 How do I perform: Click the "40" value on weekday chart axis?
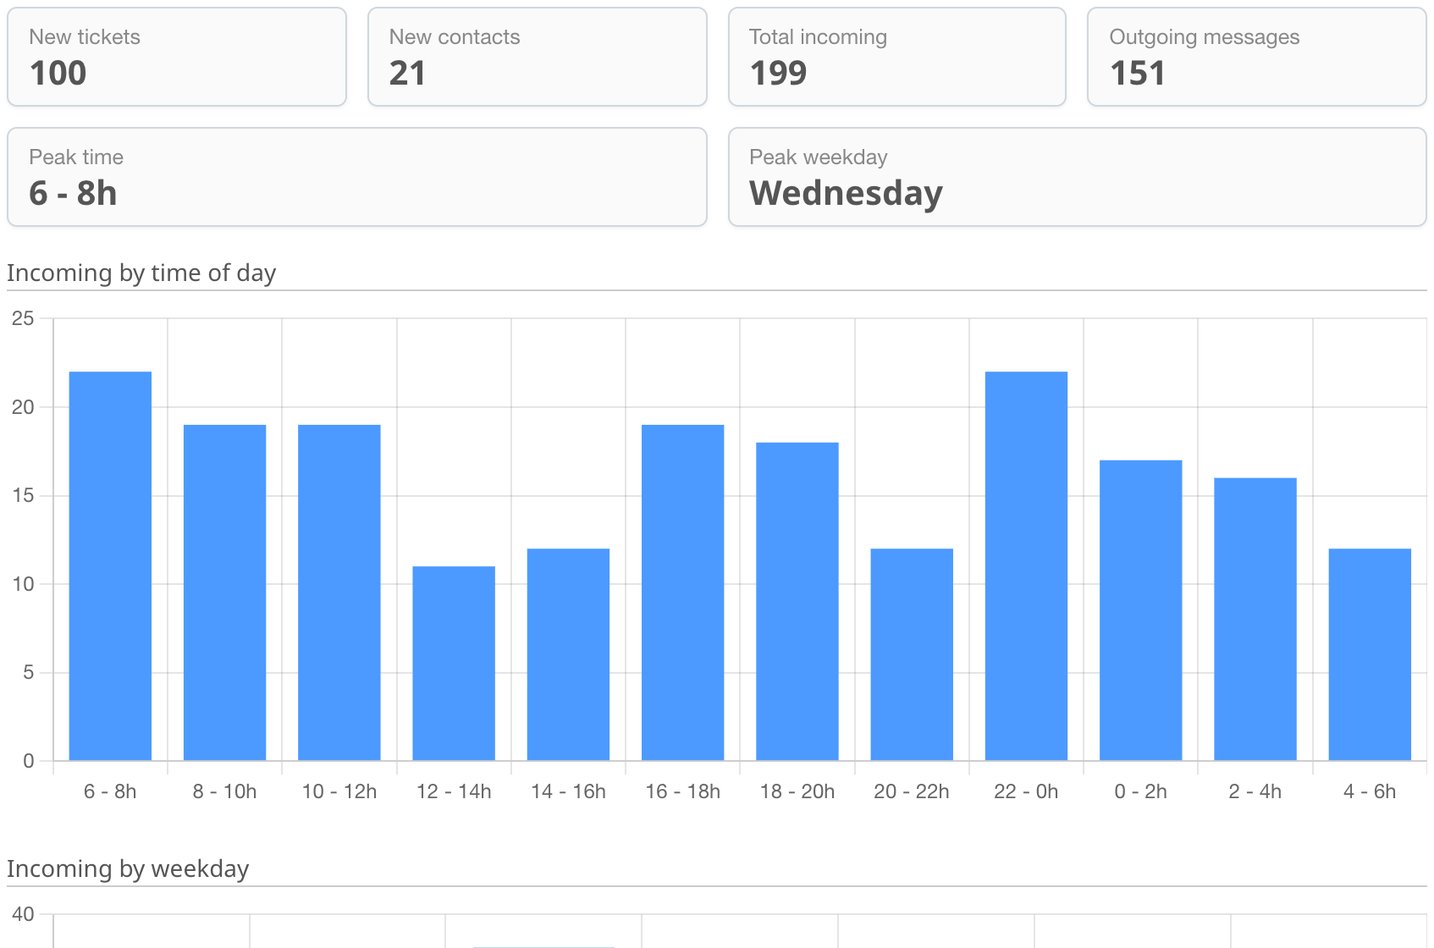[23, 914]
